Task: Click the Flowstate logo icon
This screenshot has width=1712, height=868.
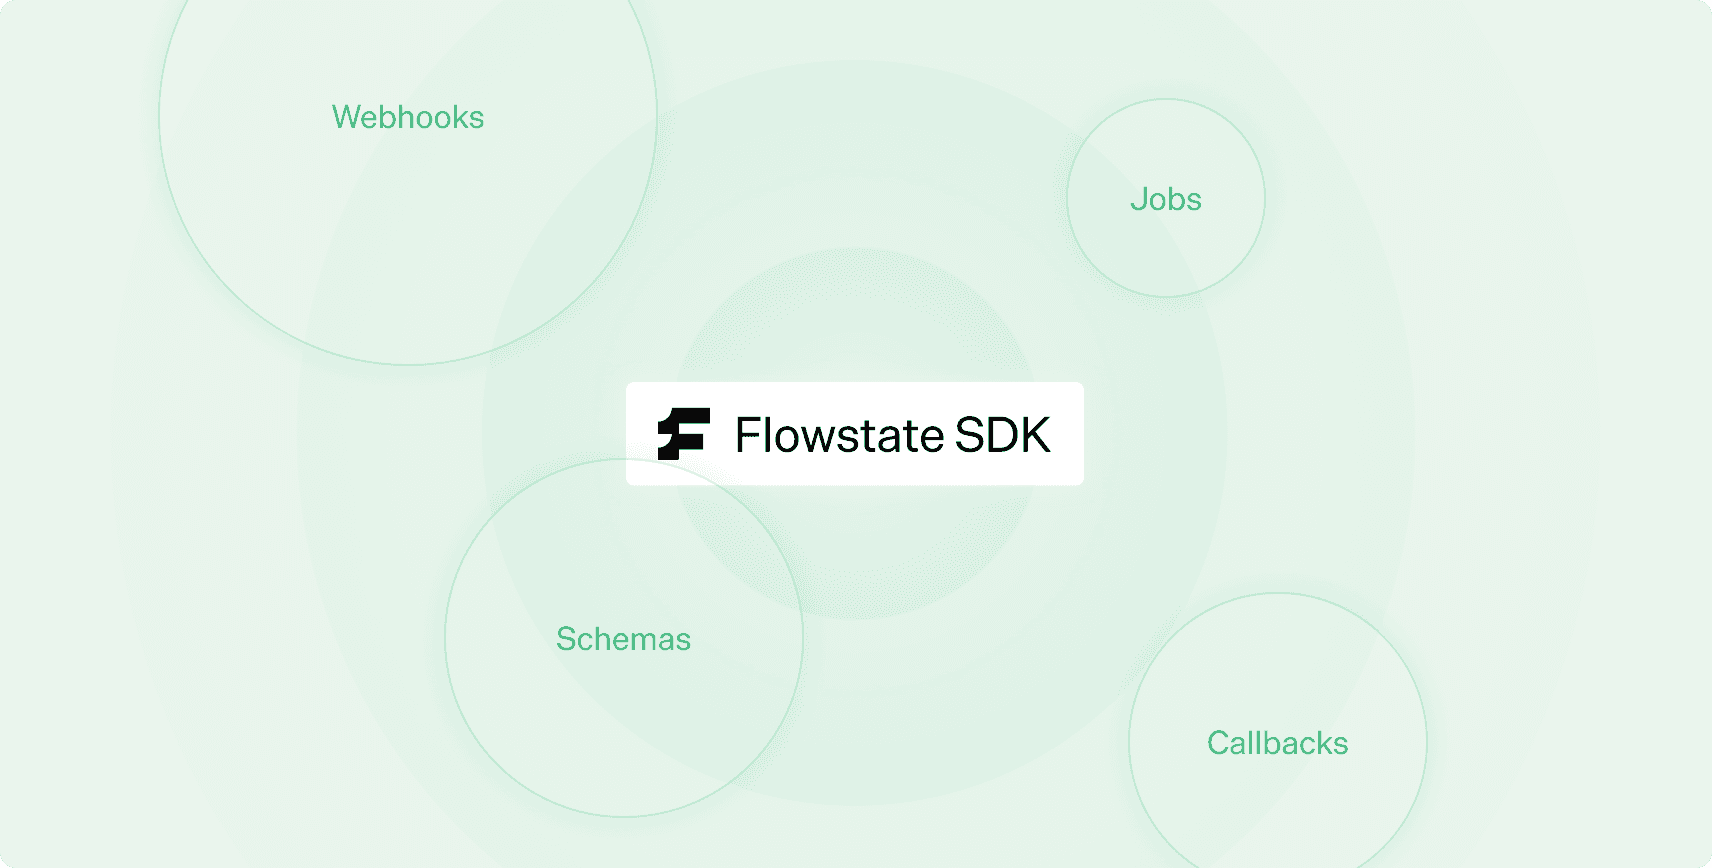Action: [684, 434]
